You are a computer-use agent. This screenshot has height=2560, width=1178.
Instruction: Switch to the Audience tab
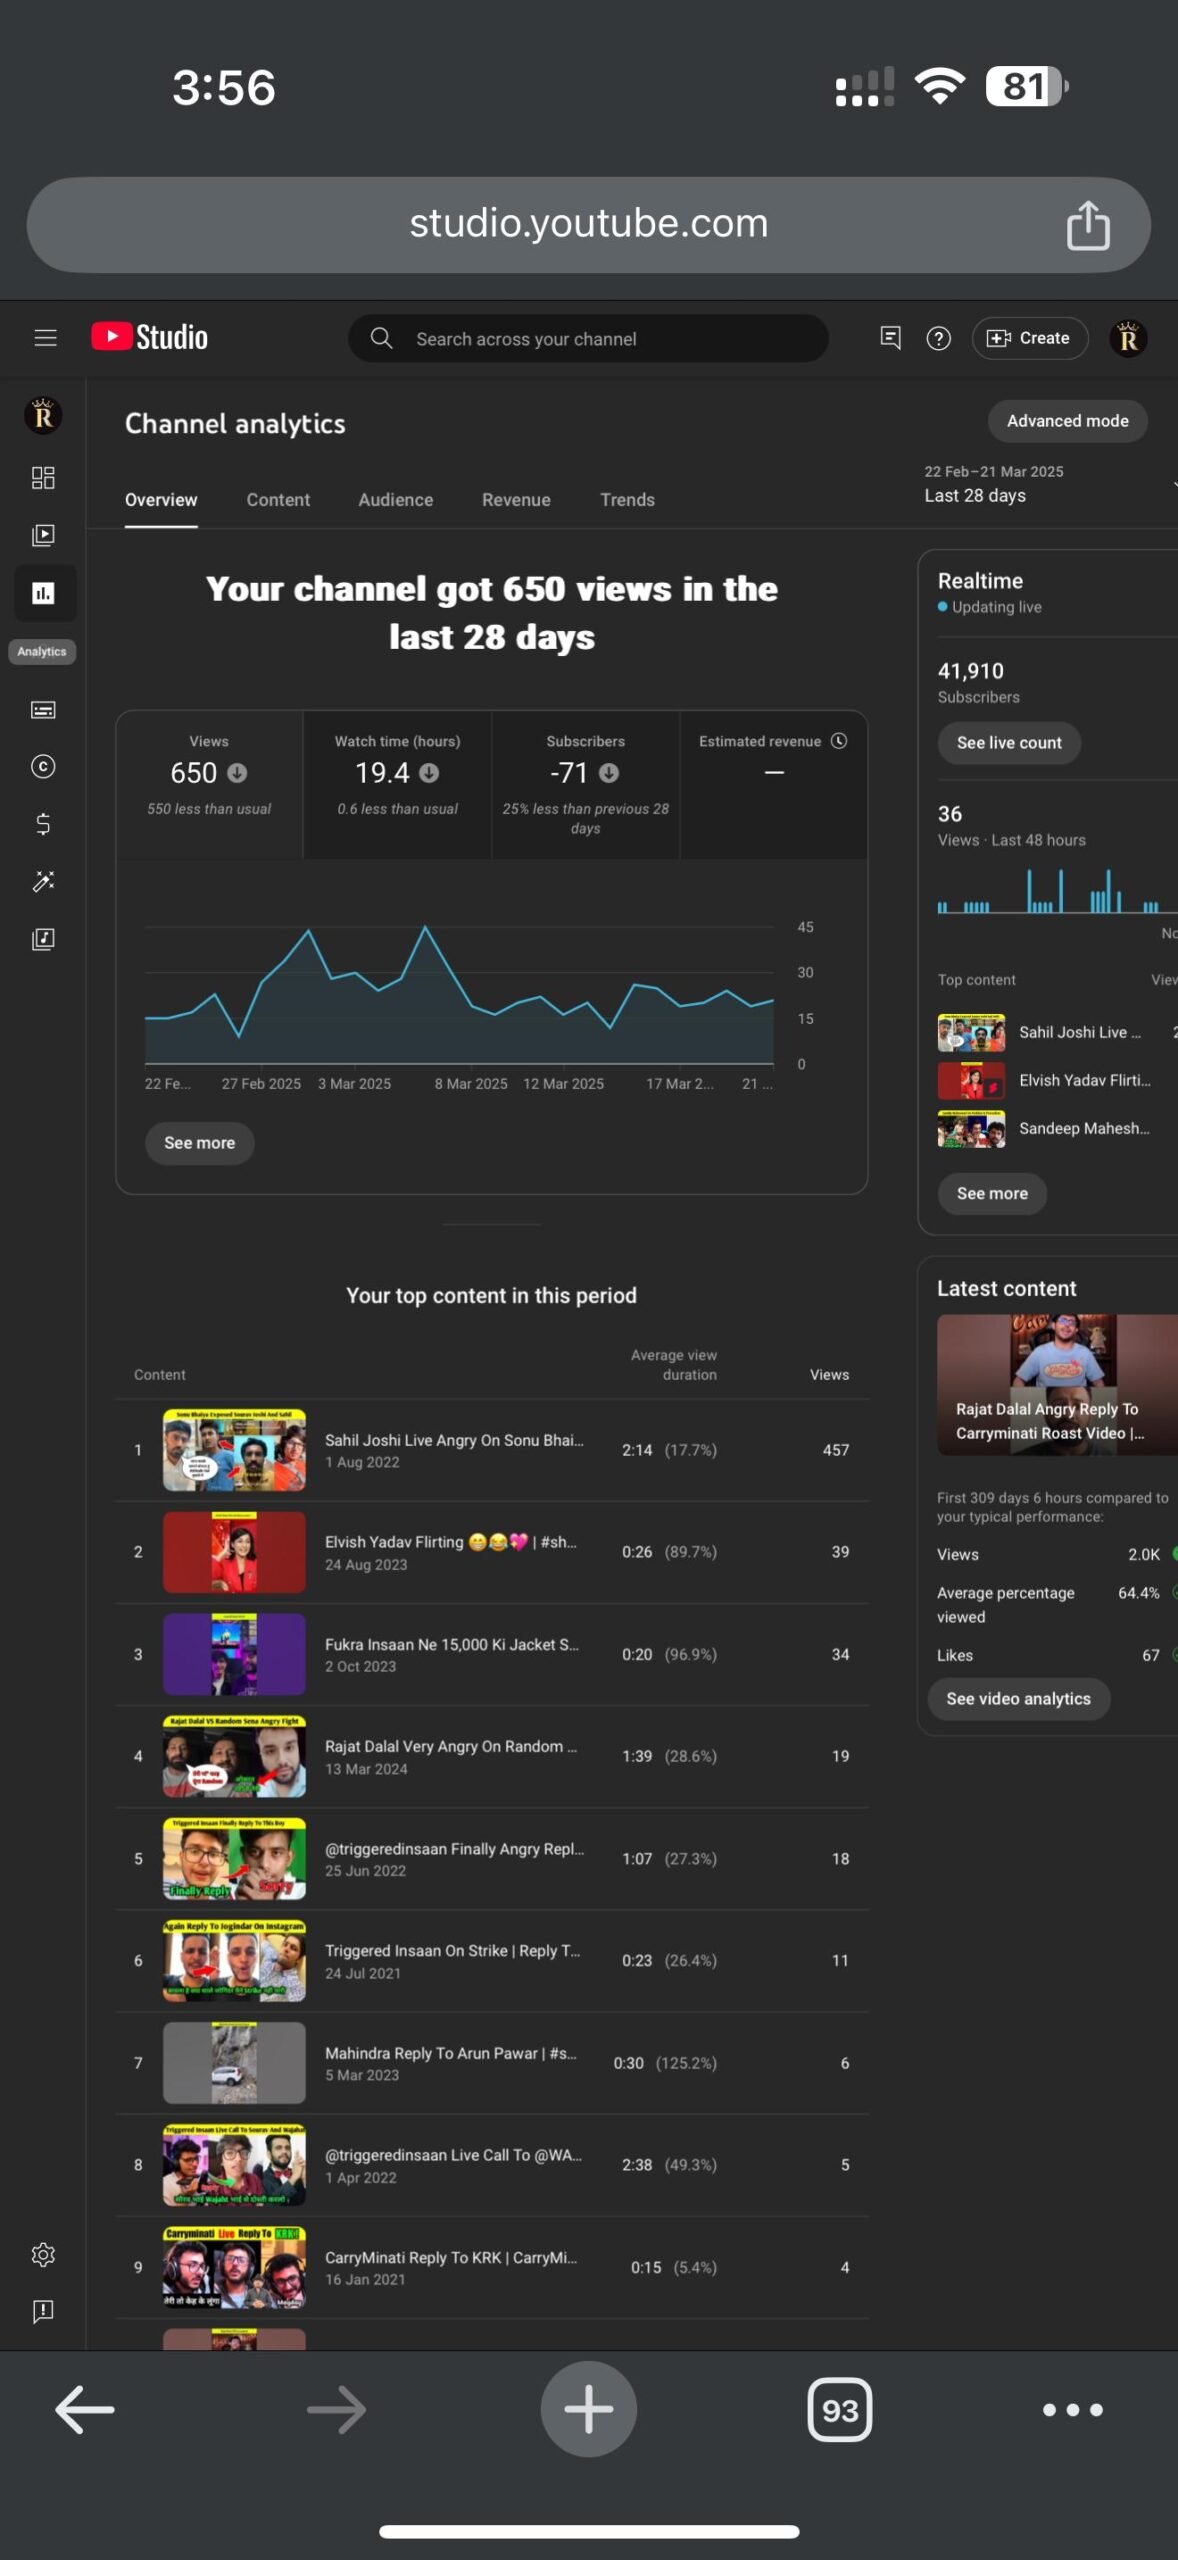tap(396, 500)
